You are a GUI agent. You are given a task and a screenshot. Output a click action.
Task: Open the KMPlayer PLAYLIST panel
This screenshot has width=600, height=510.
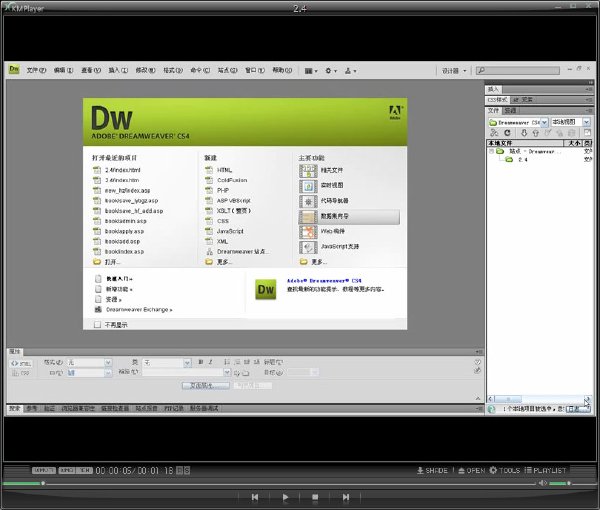(x=545, y=470)
